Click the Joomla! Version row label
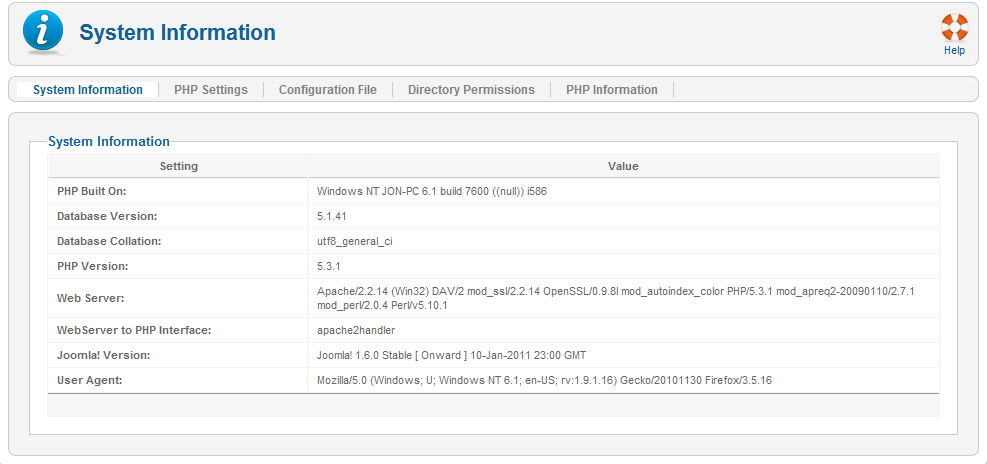Screen dimensions: 987x464 (103, 355)
